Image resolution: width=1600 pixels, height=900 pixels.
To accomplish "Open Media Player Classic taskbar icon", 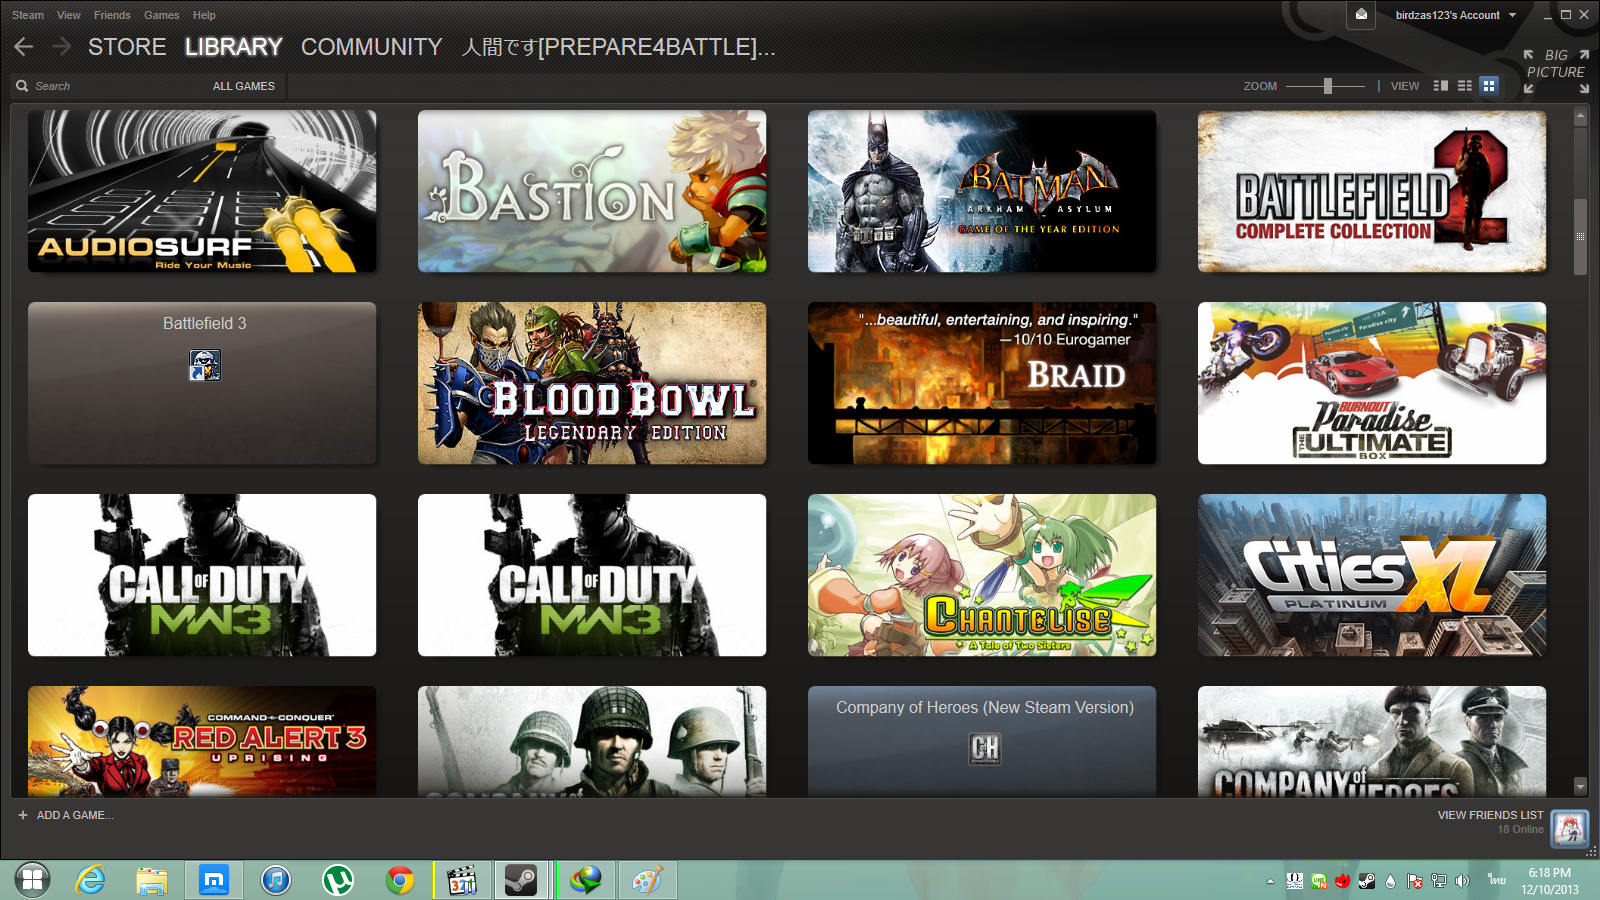I will pos(462,880).
